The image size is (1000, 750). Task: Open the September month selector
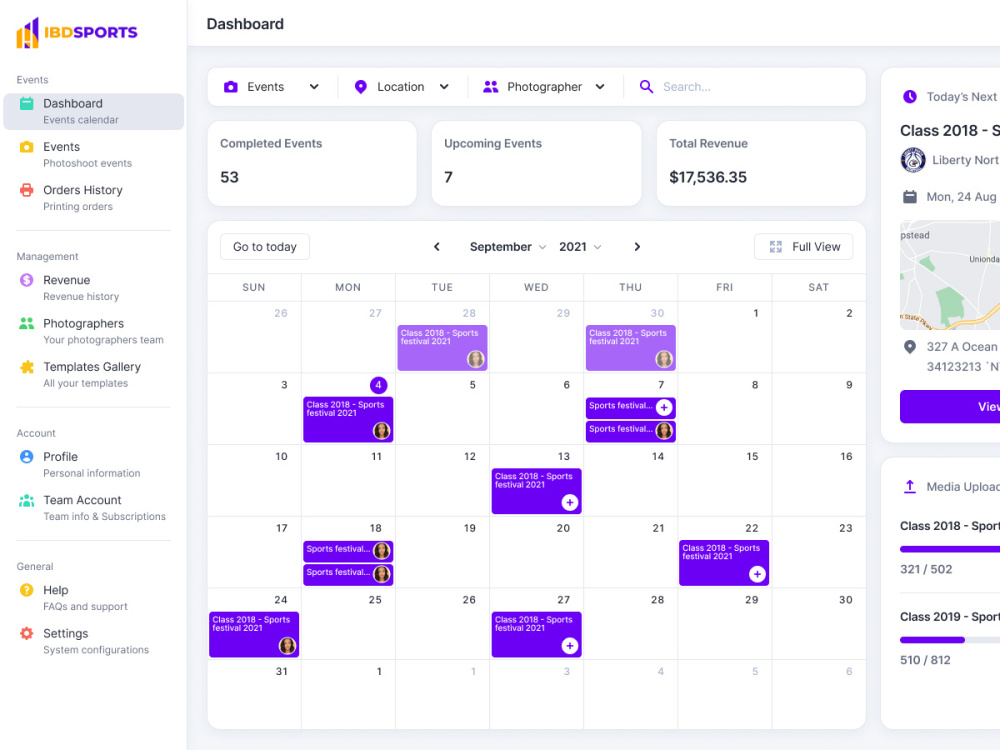click(x=507, y=246)
